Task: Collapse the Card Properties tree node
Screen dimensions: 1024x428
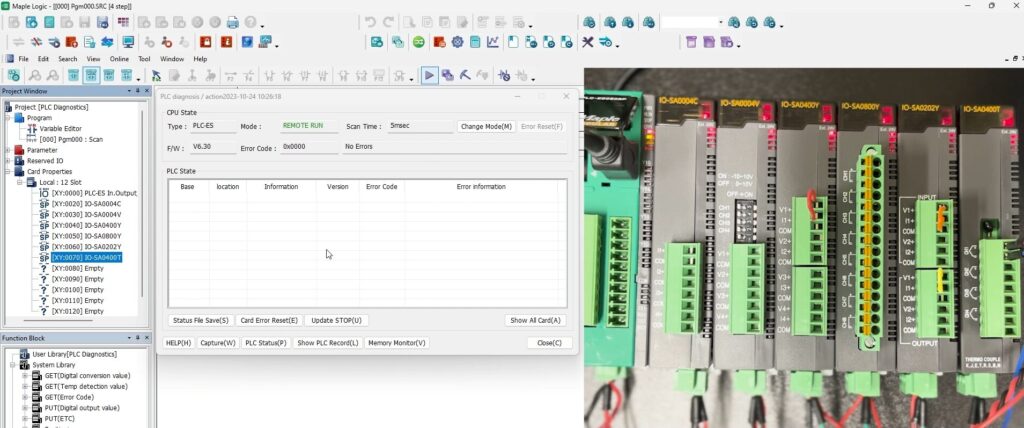Action: coord(8,171)
